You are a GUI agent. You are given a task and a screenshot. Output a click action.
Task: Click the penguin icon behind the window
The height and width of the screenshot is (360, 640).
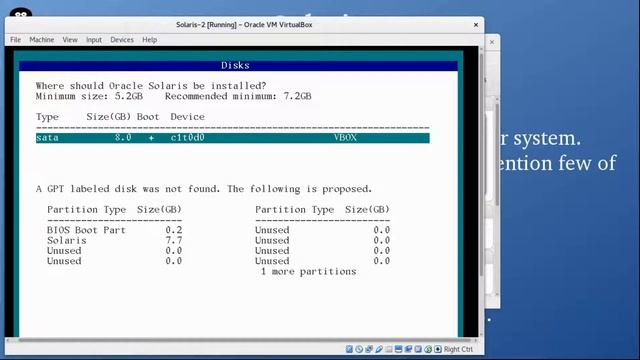[20, 13]
